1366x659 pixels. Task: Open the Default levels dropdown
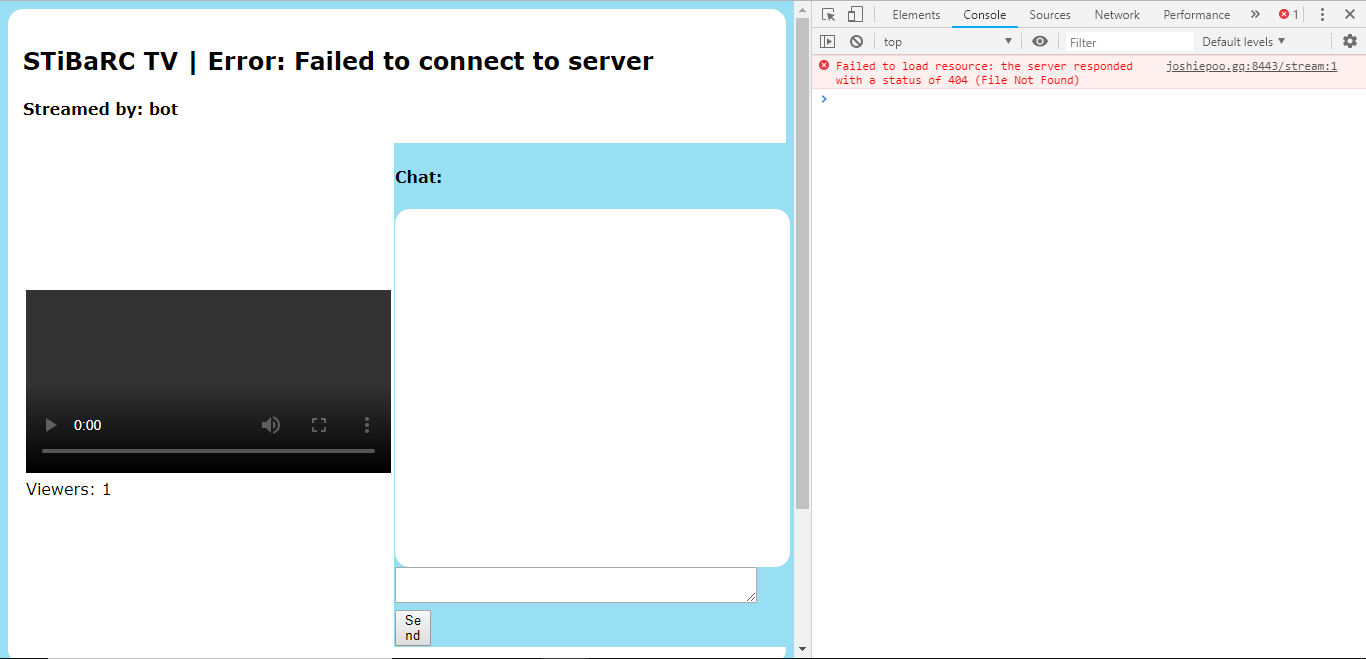pos(1243,42)
